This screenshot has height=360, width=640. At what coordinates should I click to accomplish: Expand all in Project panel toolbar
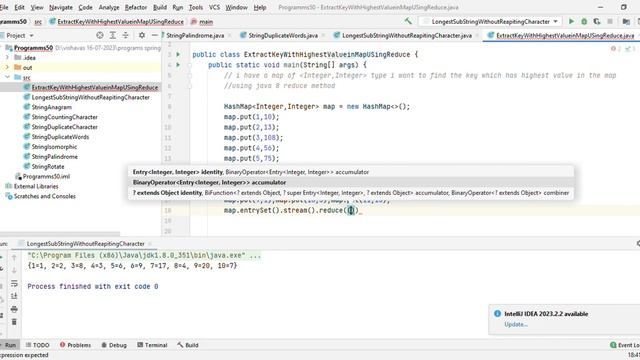pyautogui.click(x=113, y=36)
